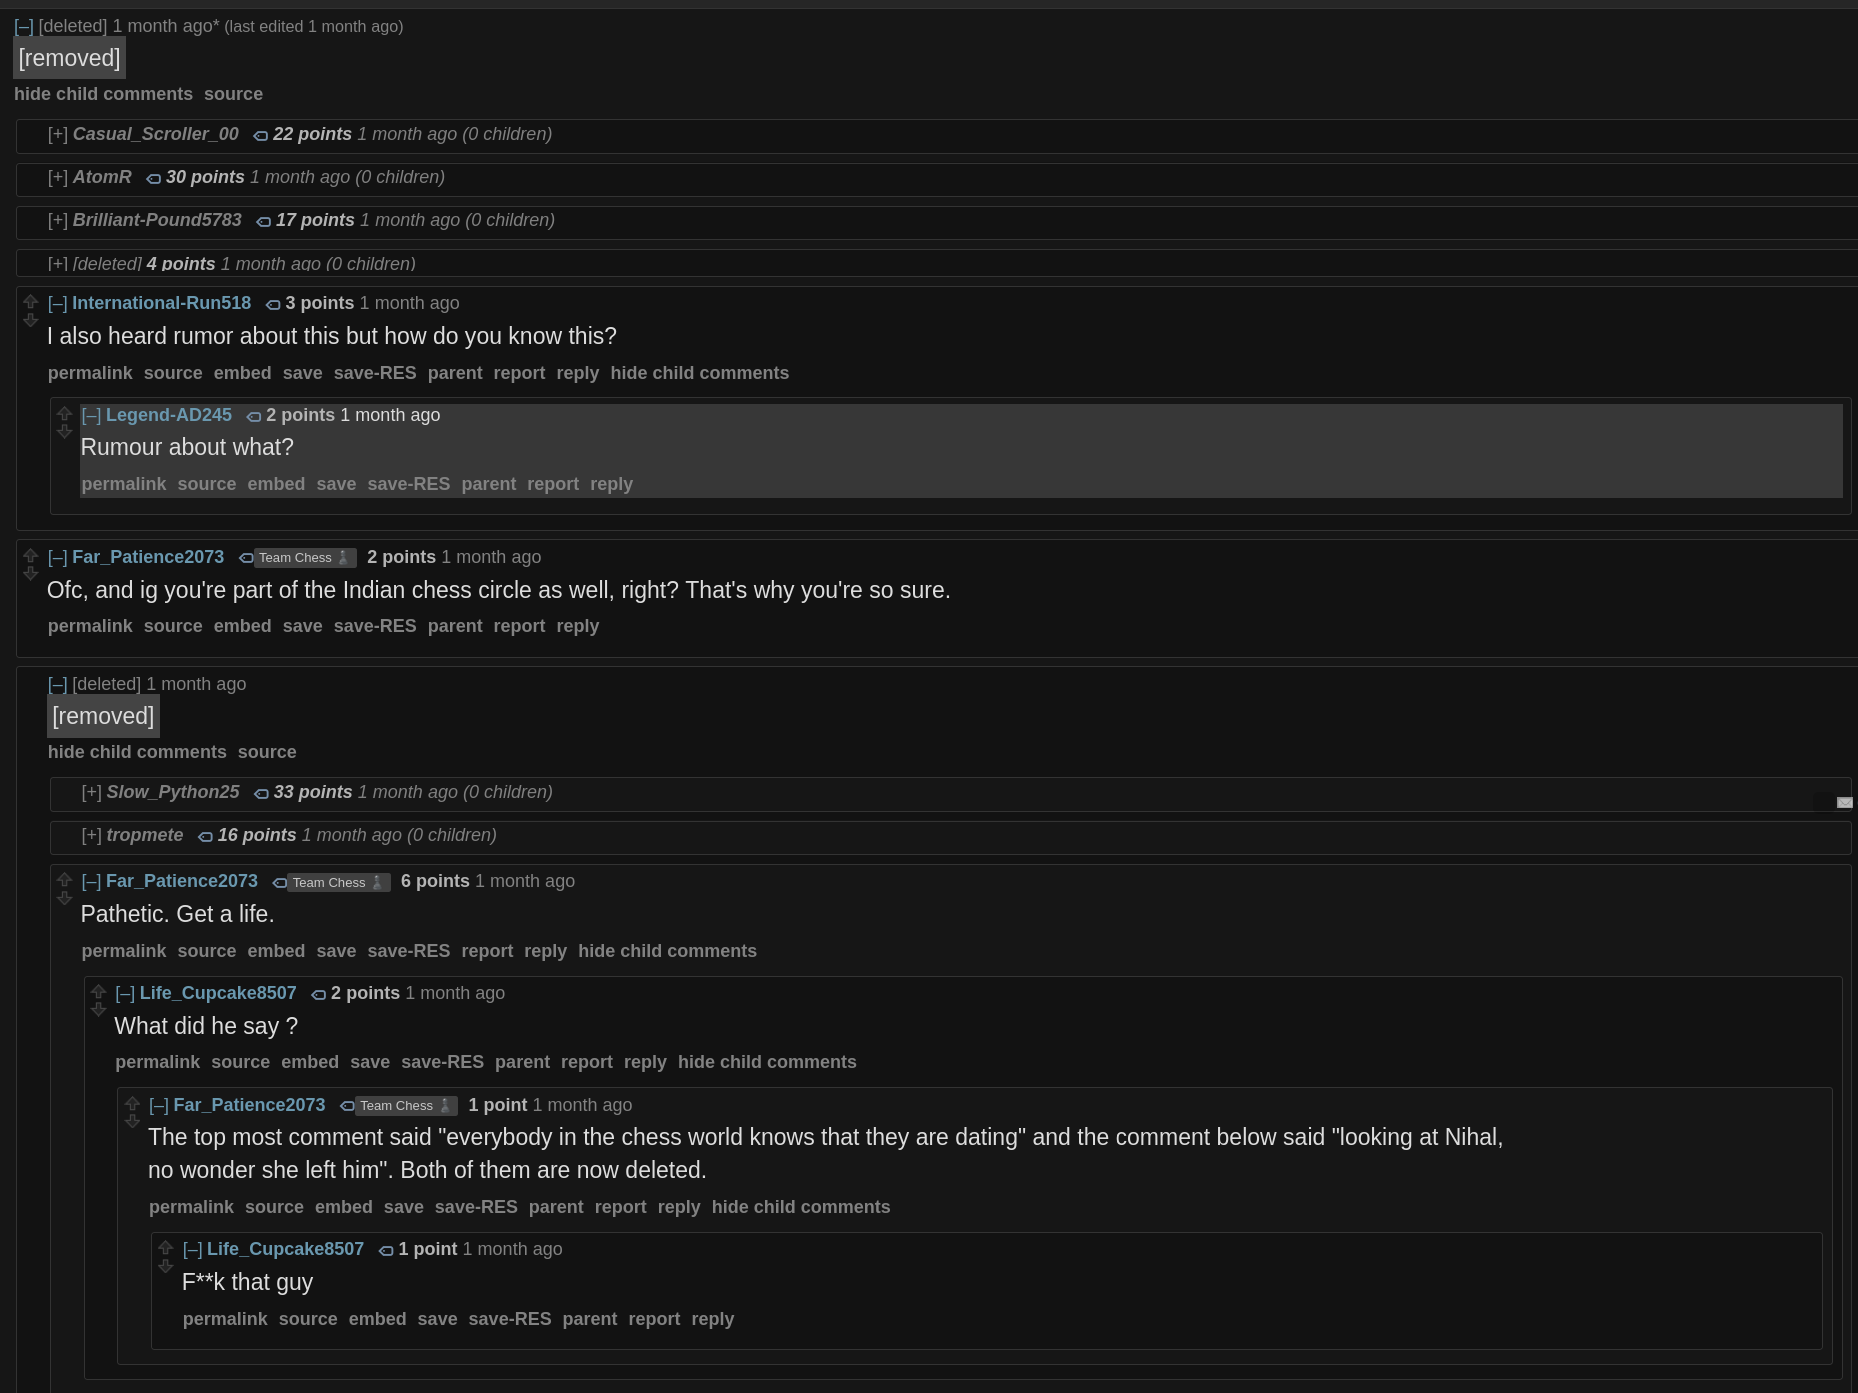Click the tag icon next to AtomR
Screen dimensions: 1858x1393
(x=153, y=178)
